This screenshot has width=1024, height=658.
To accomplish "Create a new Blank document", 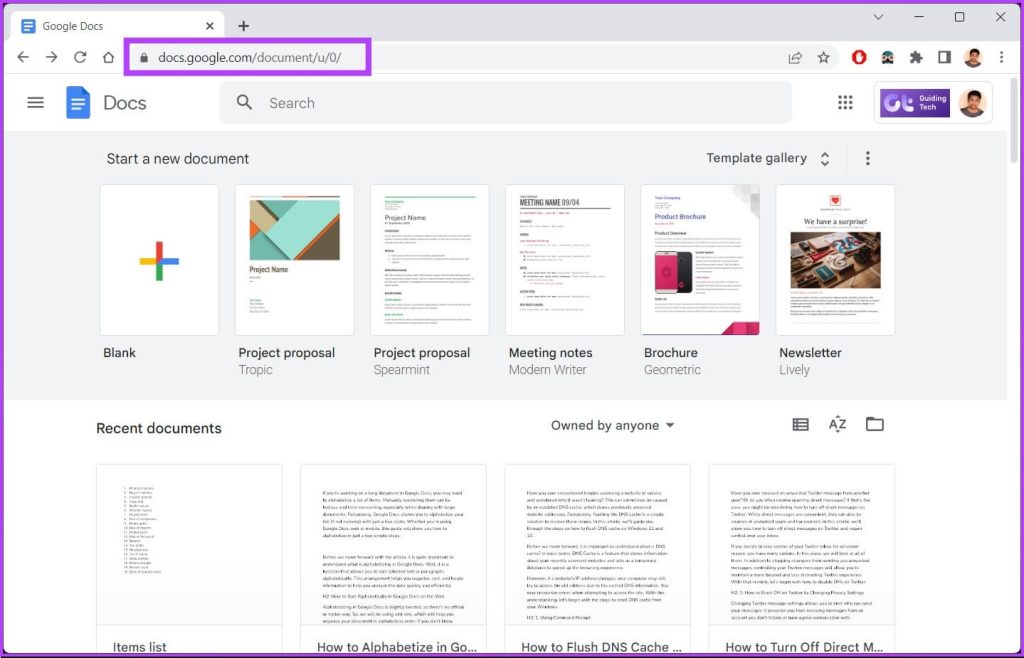I will 159,259.
